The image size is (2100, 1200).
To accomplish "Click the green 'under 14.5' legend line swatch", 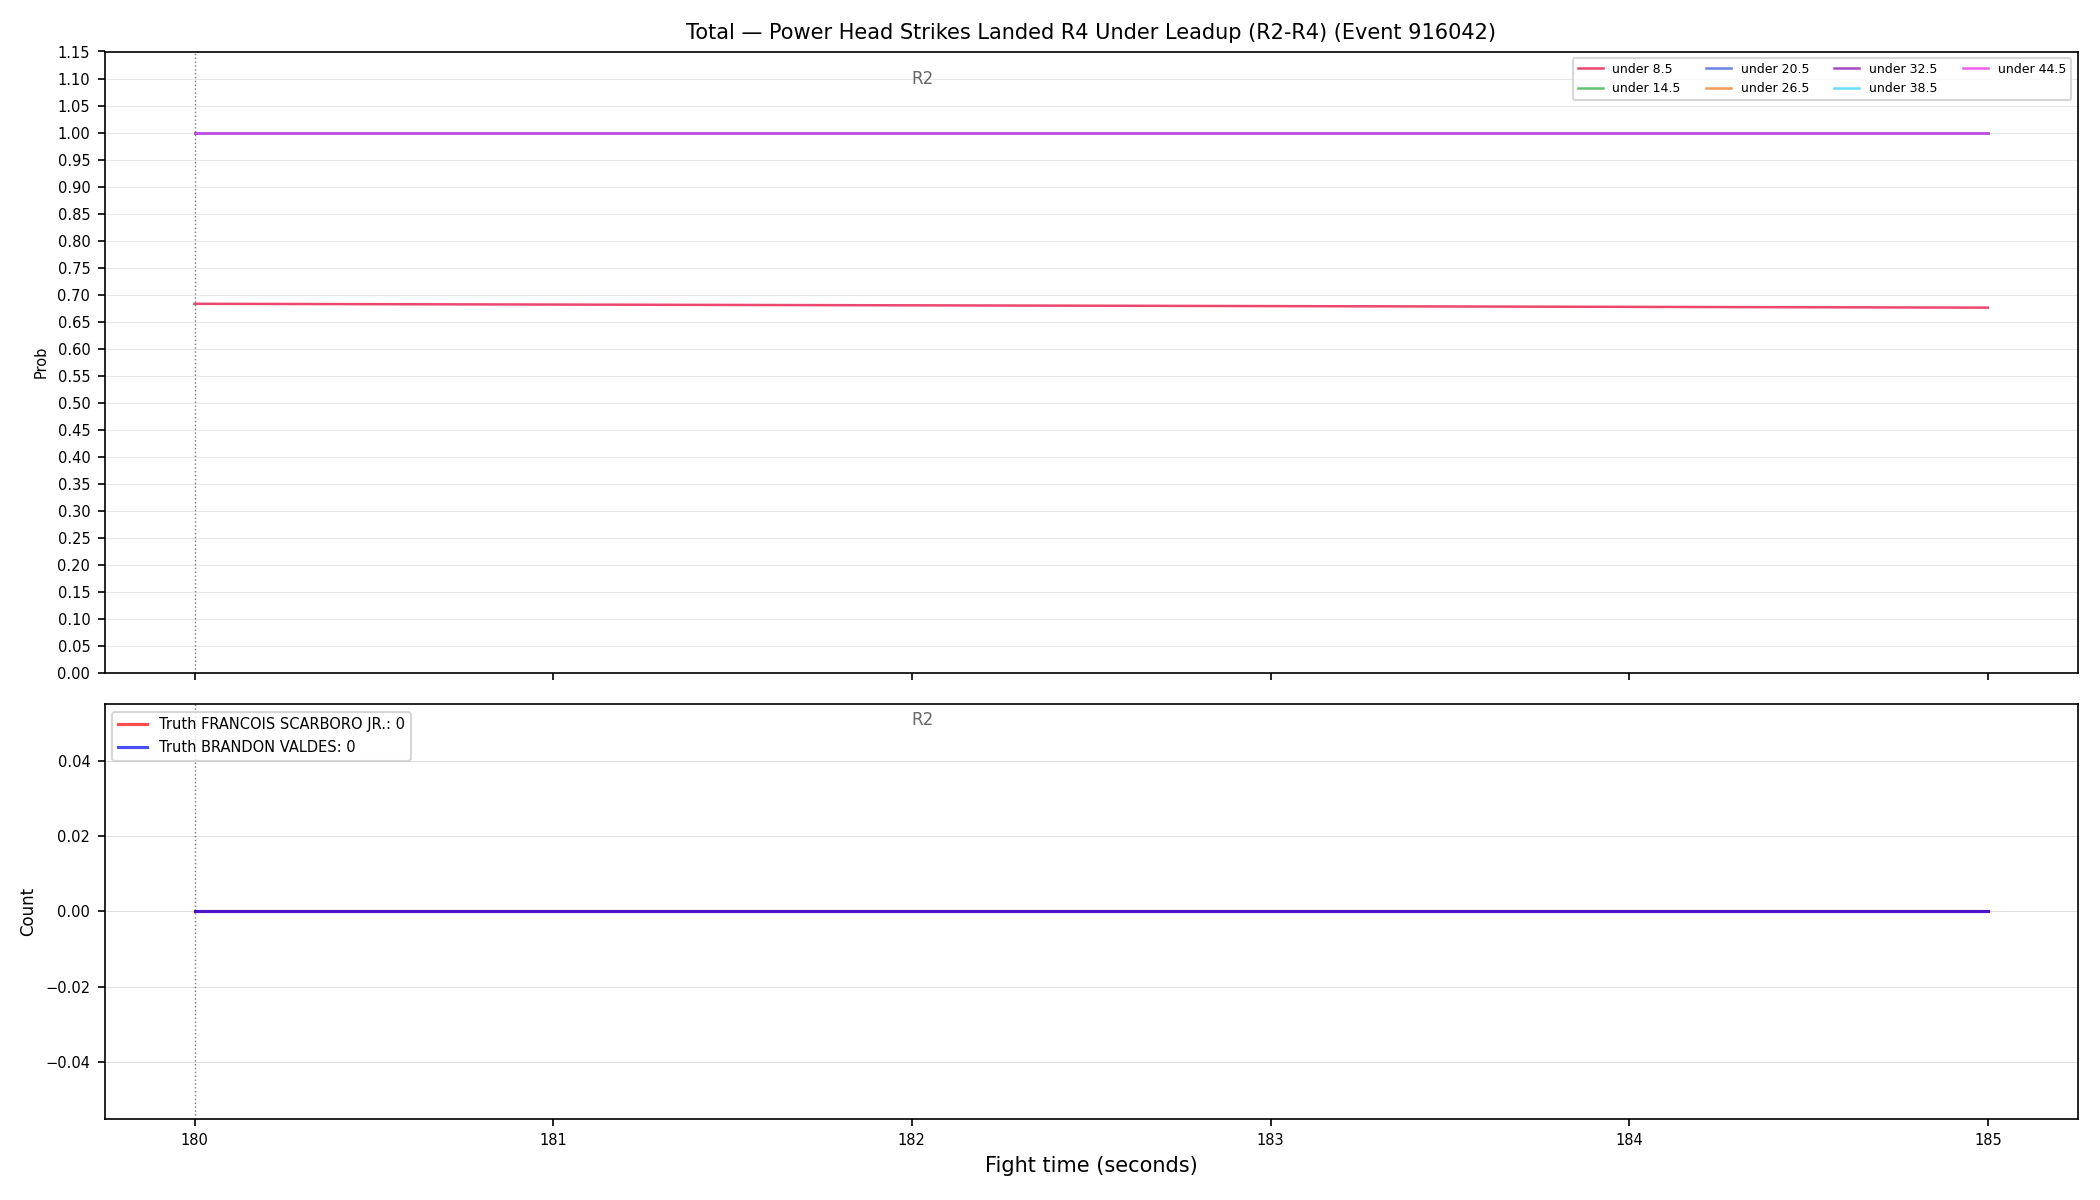I will tap(1590, 88).
